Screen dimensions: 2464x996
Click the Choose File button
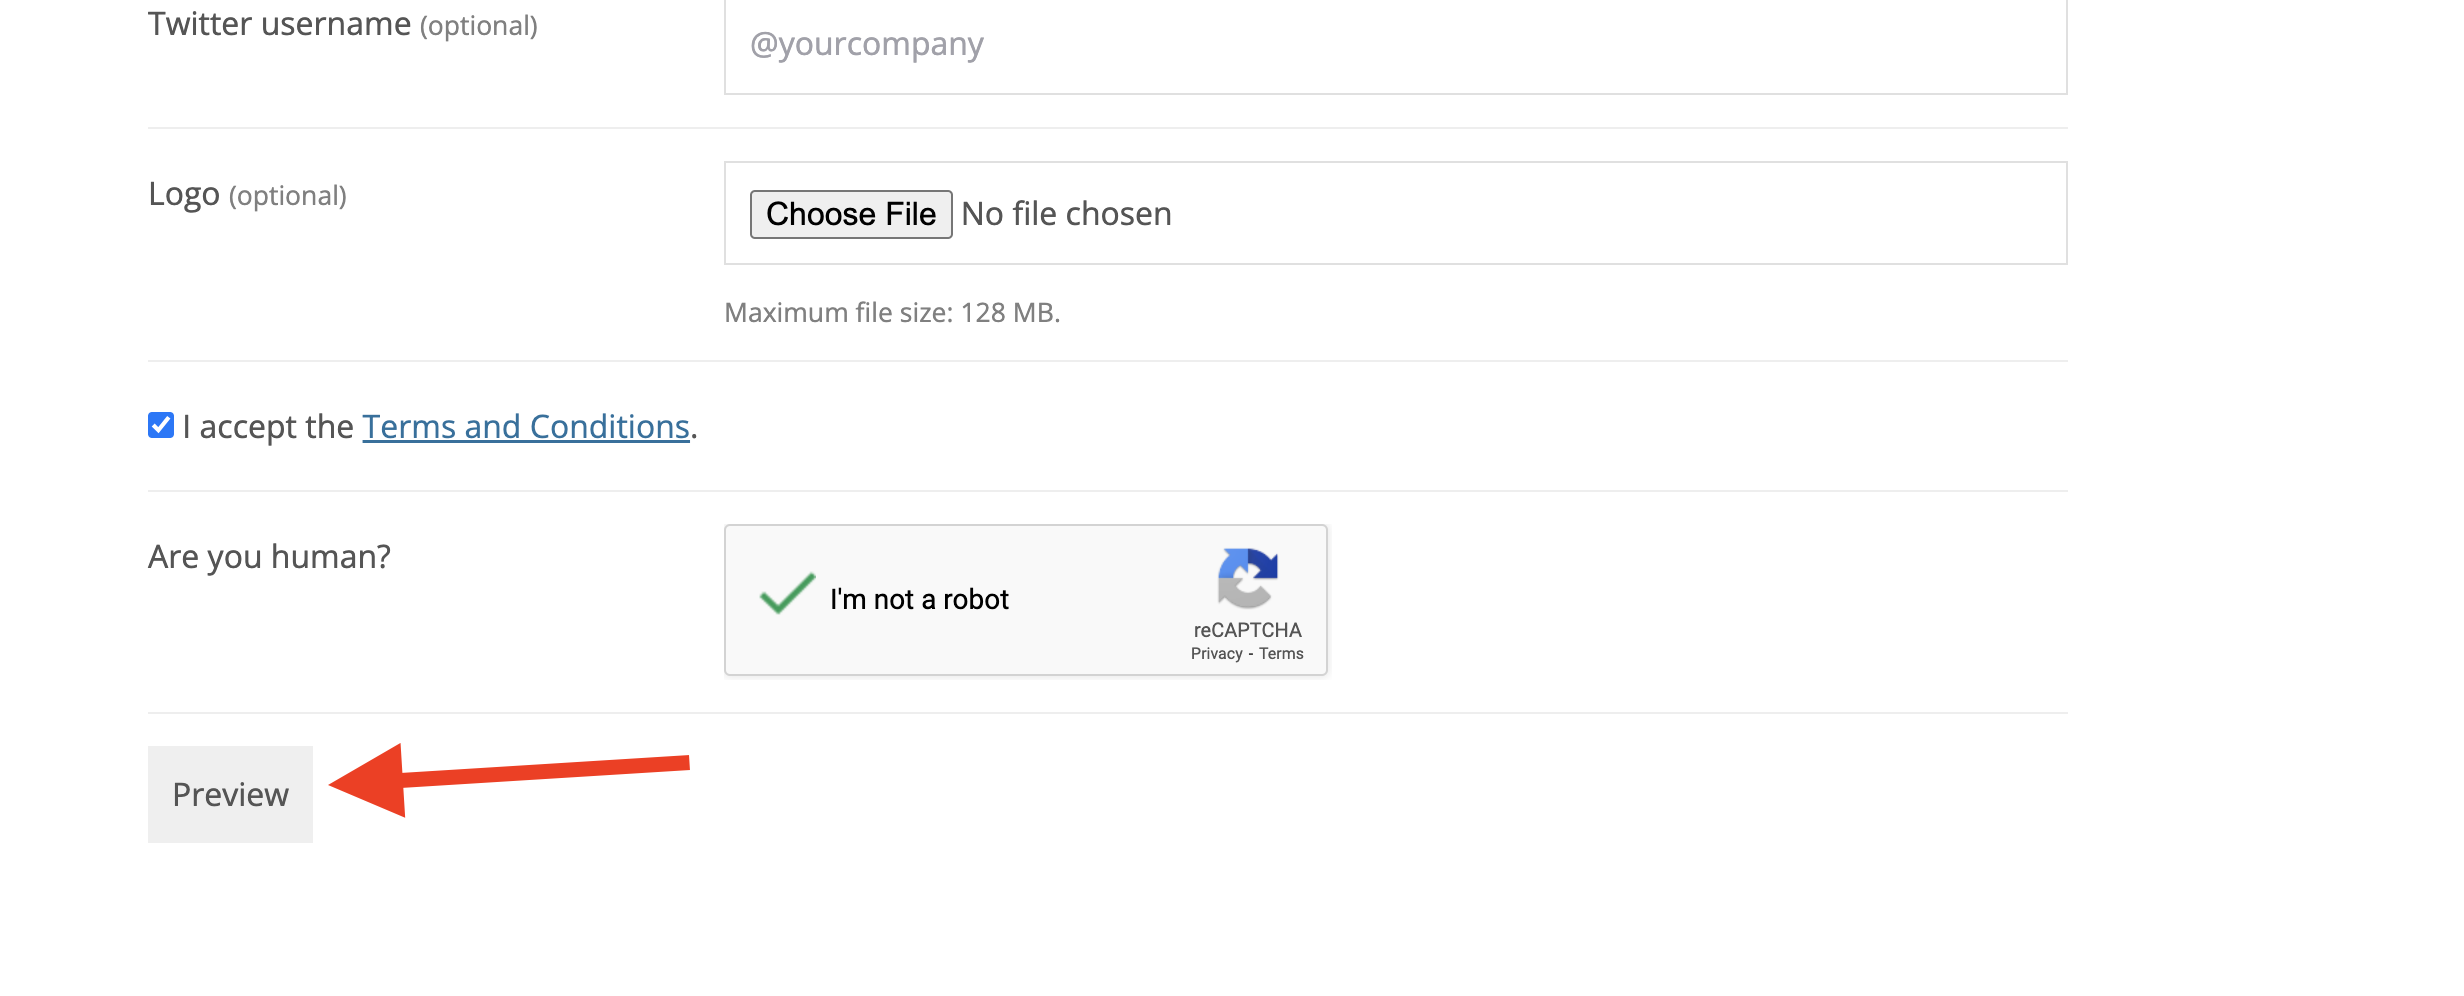[x=850, y=214]
